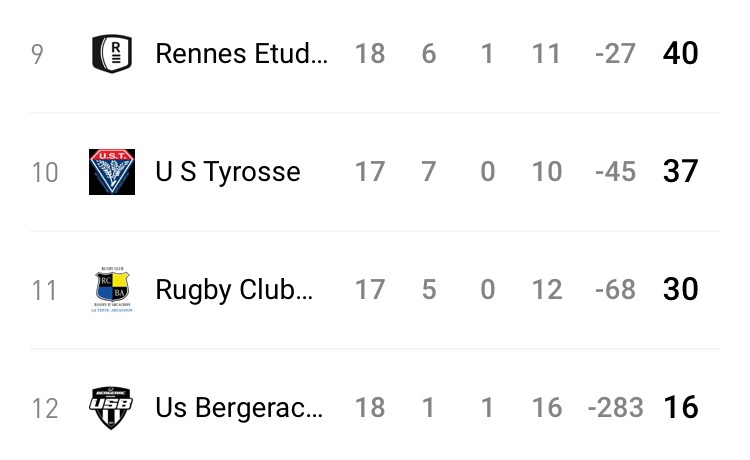Click rank number 10 in standings

tap(45, 172)
